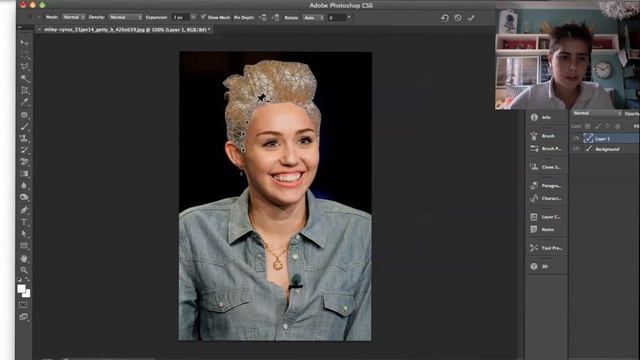Reset default foreground and background colors
Viewport: 640px width, 360px height.
(19, 280)
